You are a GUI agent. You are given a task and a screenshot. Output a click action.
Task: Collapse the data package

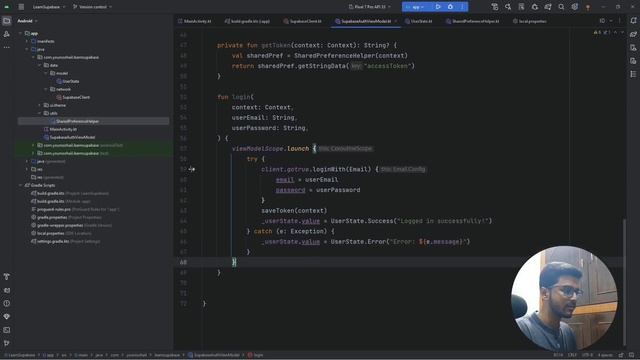click(x=40, y=65)
